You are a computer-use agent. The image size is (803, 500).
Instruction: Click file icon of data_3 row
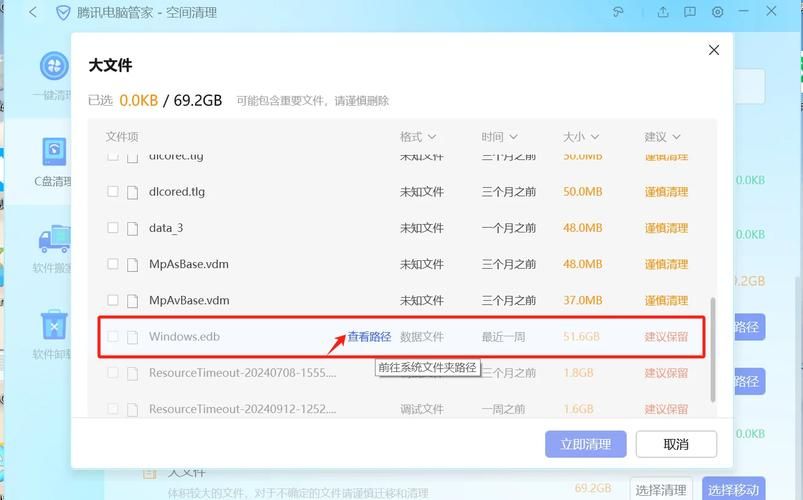click(x=133, y=228)
